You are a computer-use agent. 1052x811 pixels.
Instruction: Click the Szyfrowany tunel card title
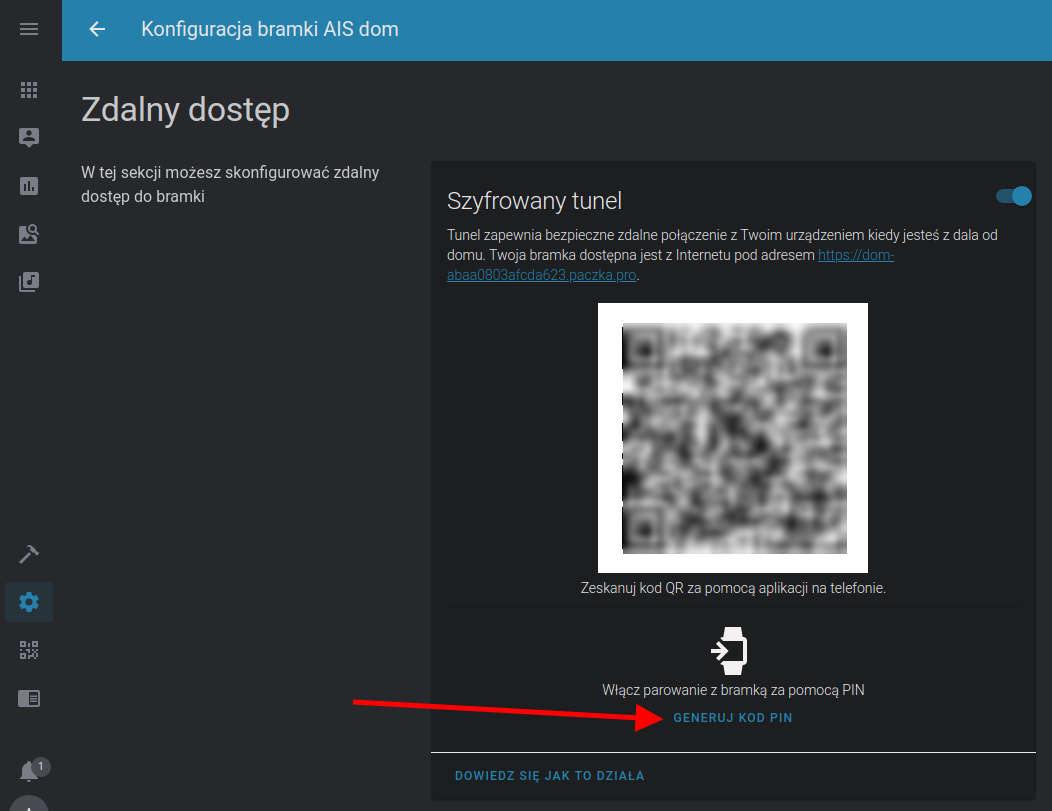(x=534, y=201)
